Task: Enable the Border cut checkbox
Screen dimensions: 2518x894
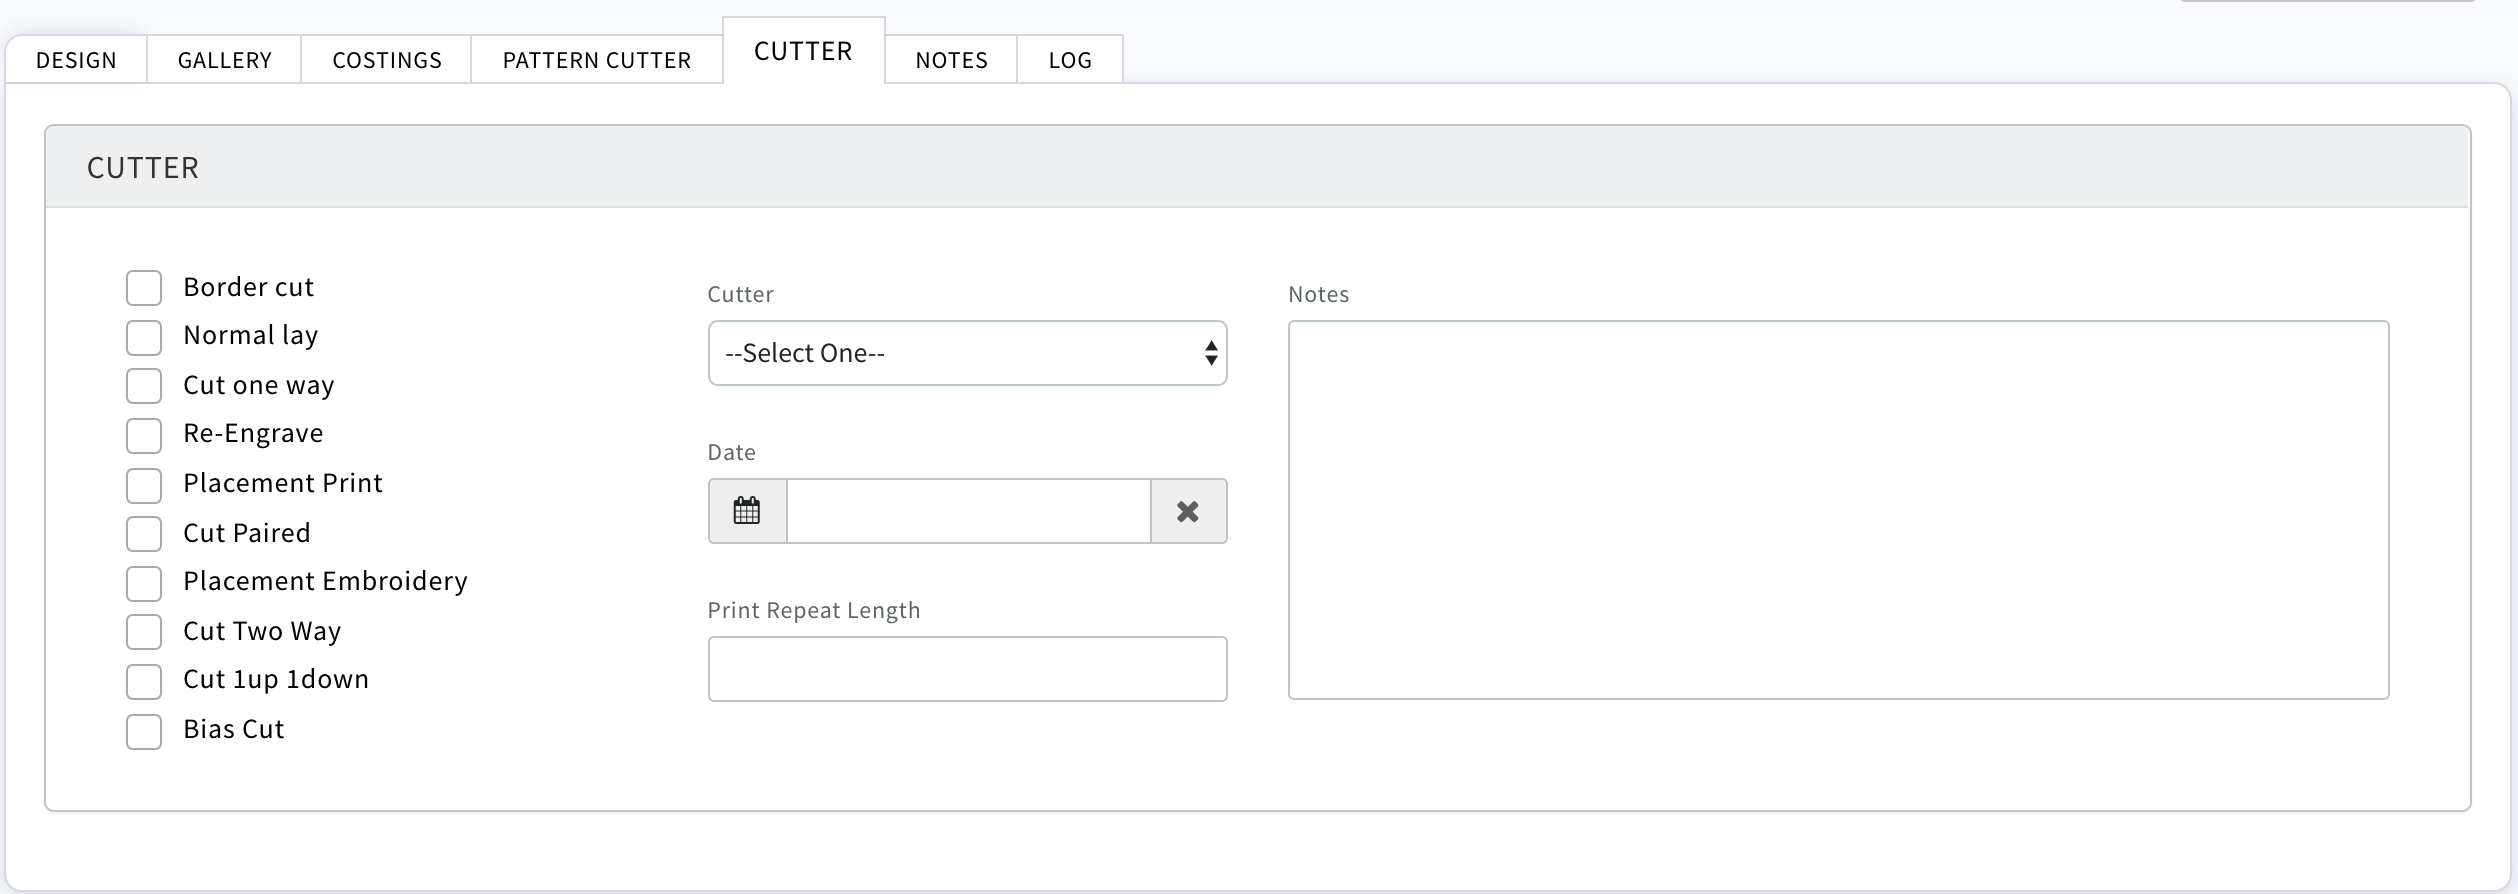Action: click(x=144, y=288)
